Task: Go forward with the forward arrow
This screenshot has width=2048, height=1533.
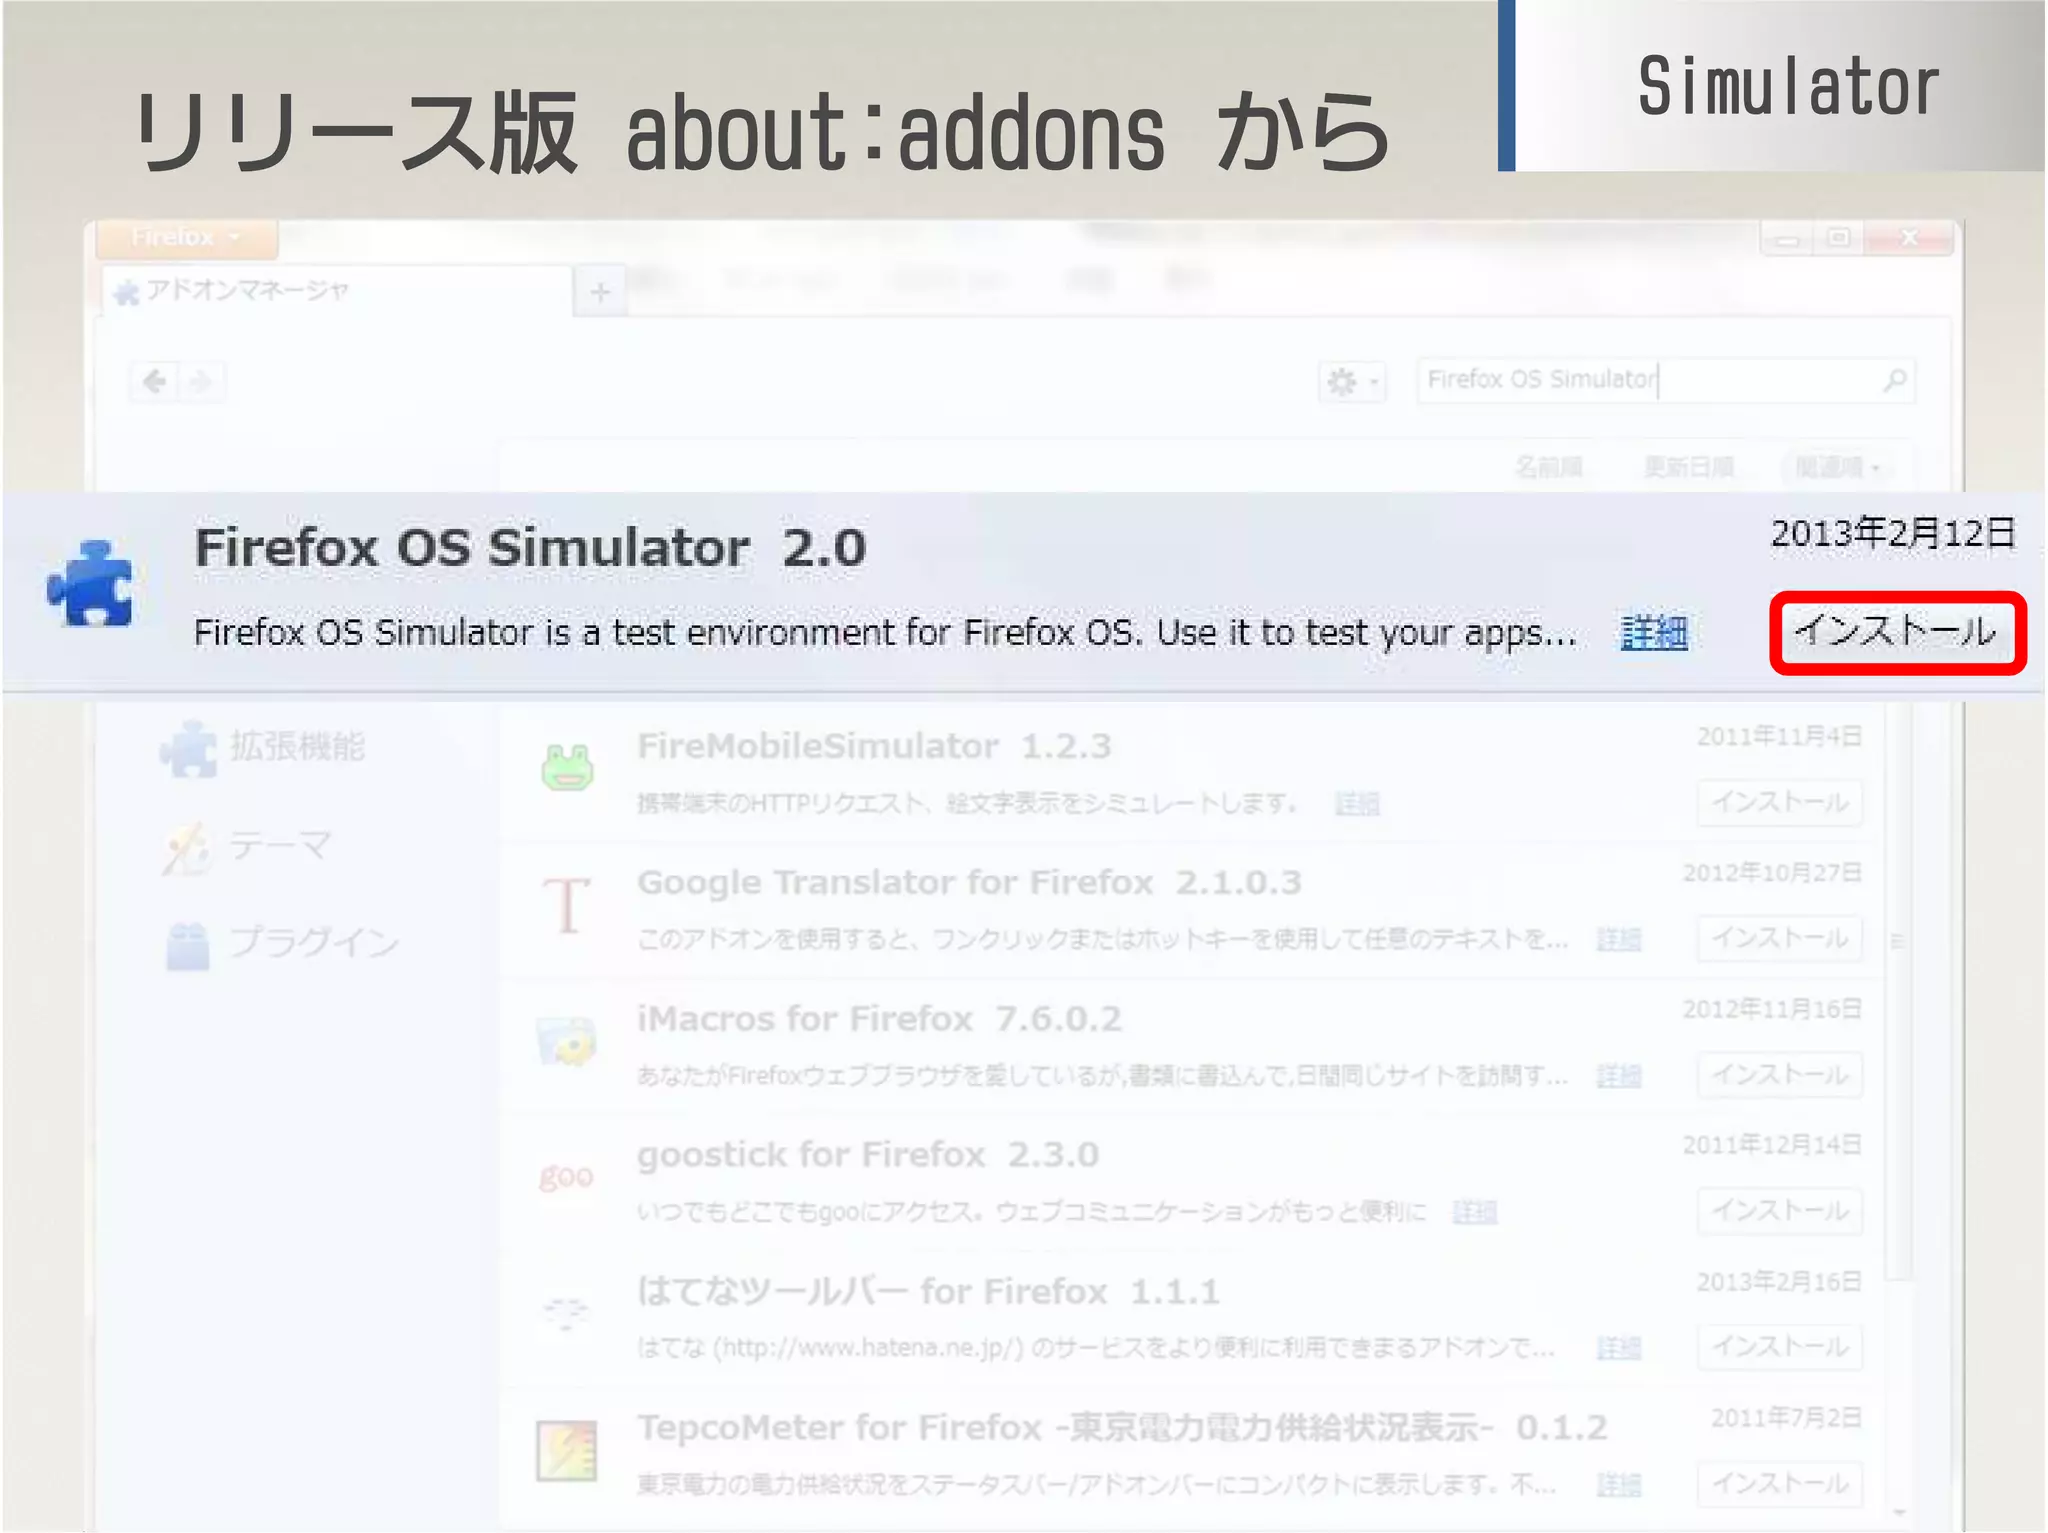Action: coord(202,381)
